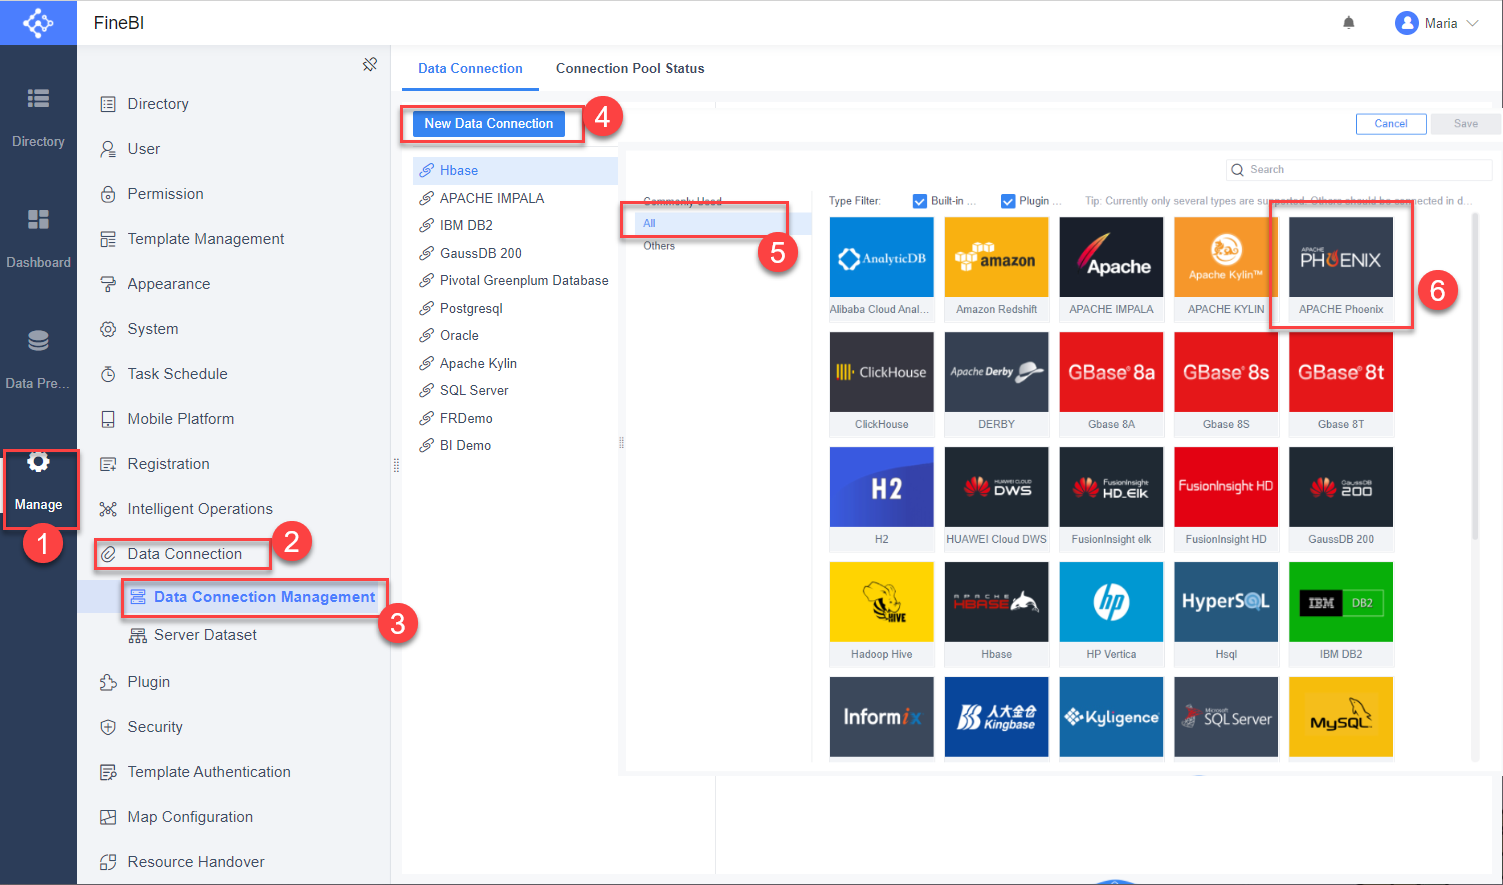The height and width of the screenshot is (885, 1503).
Task: Unpin the management menu panel
Action: coord(370,64)
